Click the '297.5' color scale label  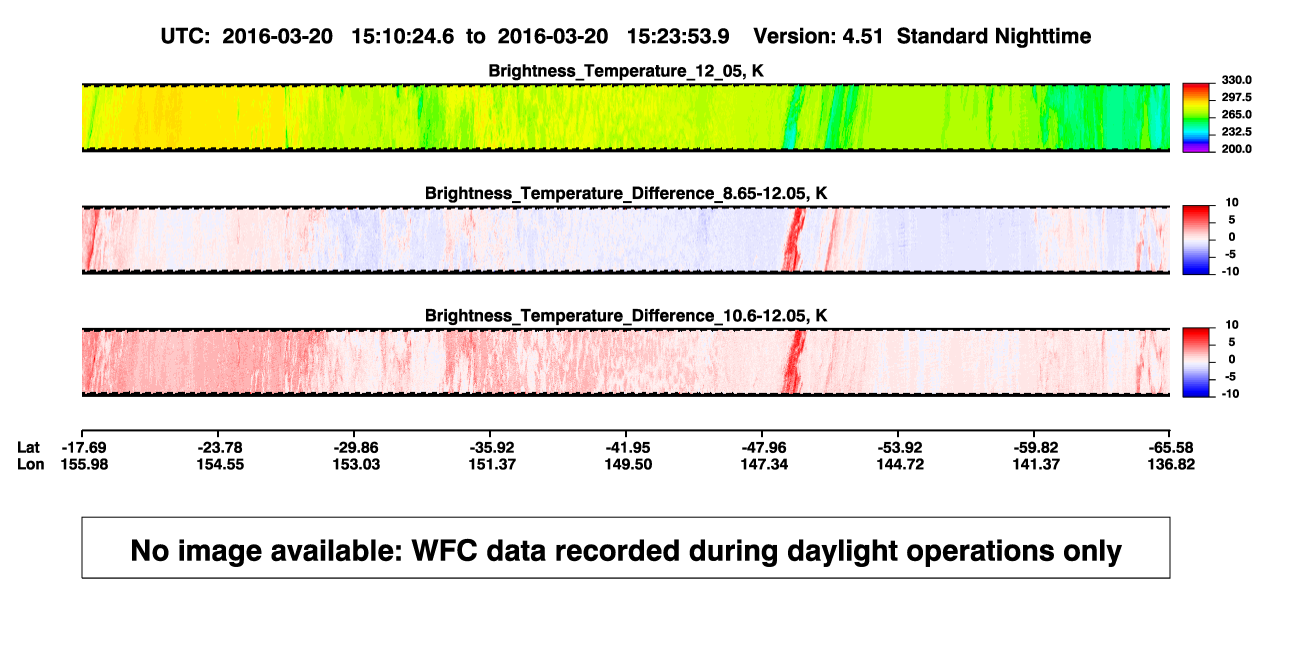(1237, 97)
